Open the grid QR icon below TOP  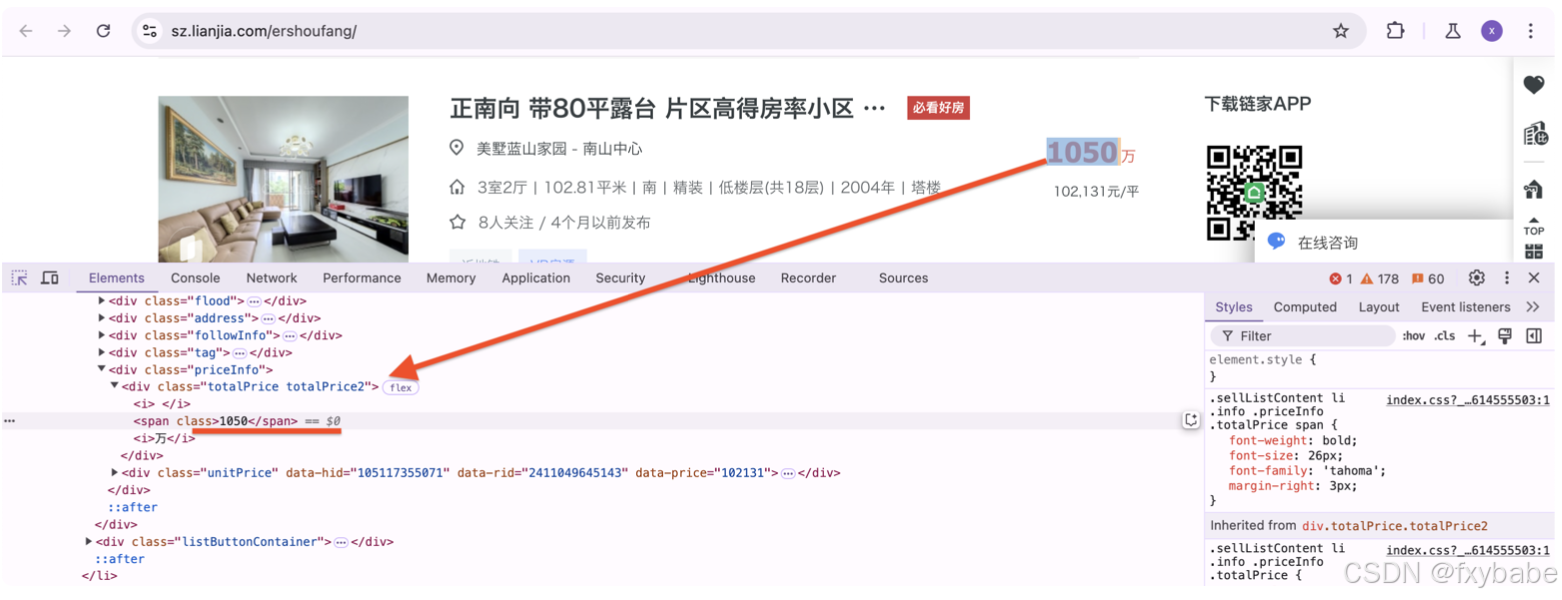pos(1534,251)
